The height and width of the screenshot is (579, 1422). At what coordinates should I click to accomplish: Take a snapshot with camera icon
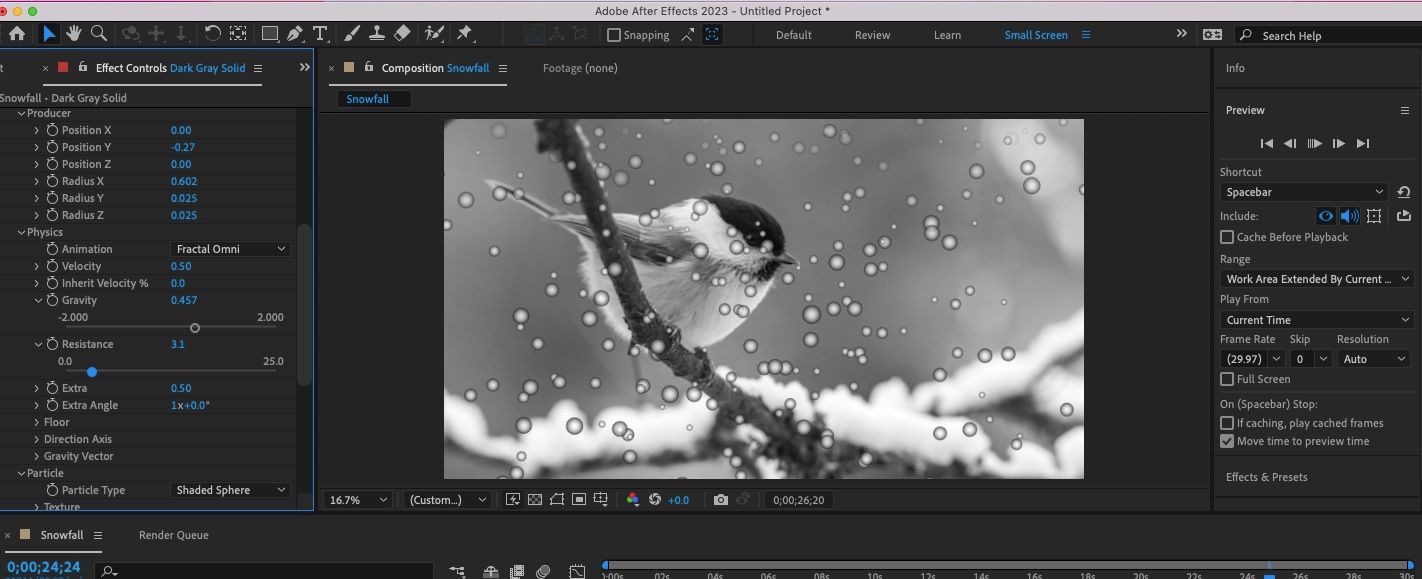pos(721,500)
